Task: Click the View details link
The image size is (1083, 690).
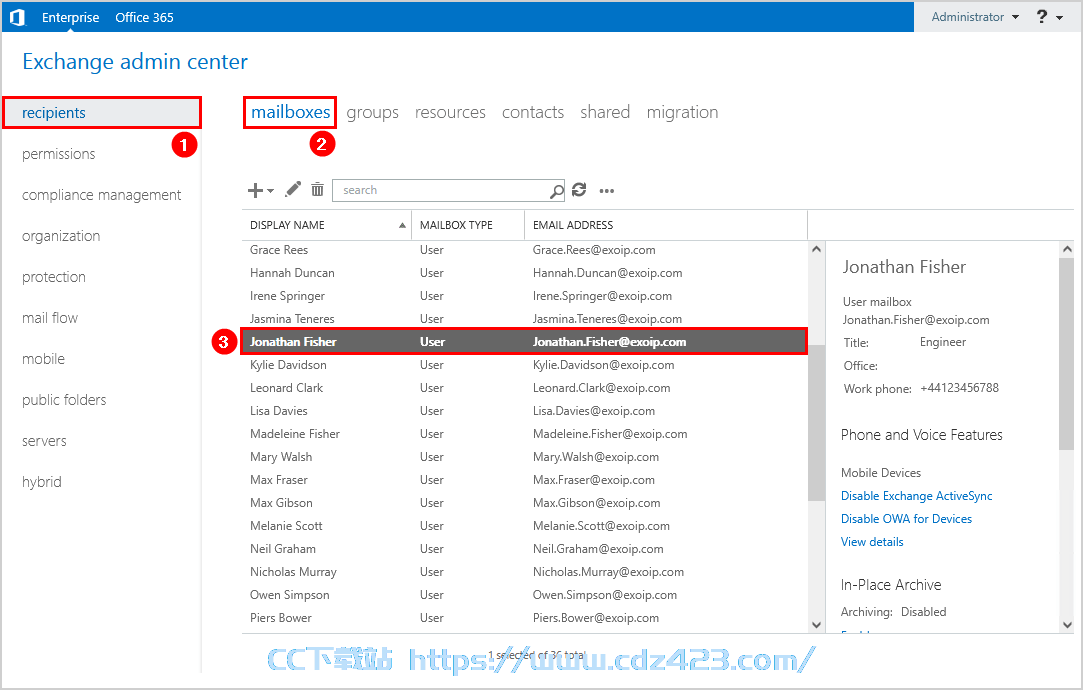Action: (872, 542)
